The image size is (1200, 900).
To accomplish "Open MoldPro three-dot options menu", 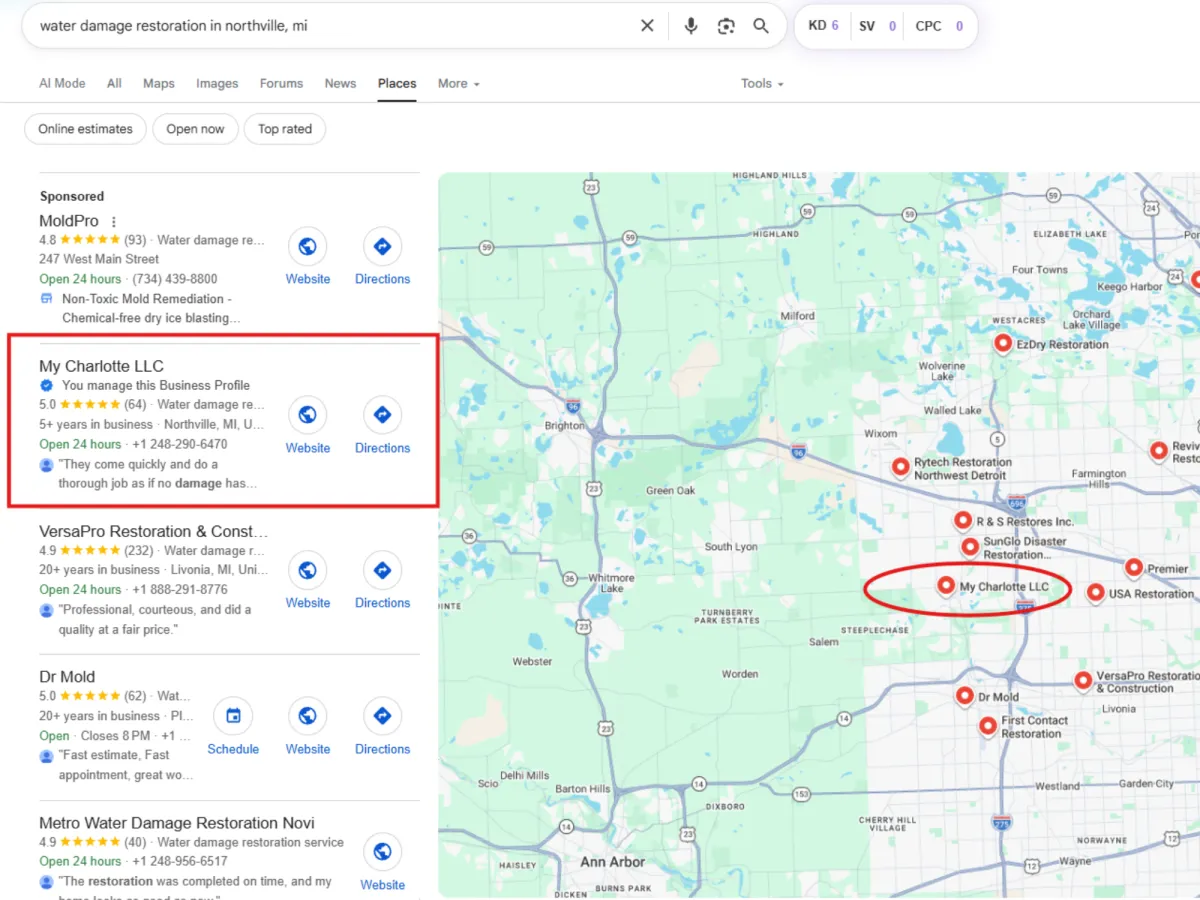I will click(114, 221).
